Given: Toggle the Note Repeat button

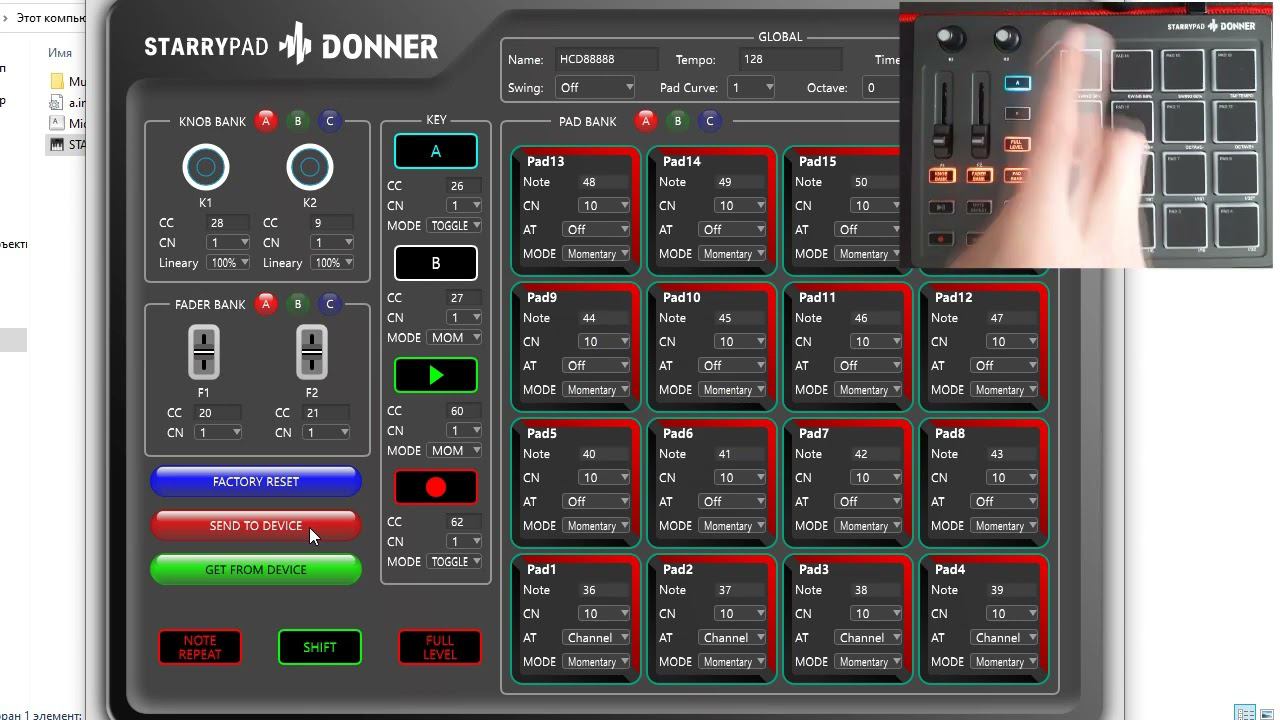Looking at the screenshot, I should [200, 647].
